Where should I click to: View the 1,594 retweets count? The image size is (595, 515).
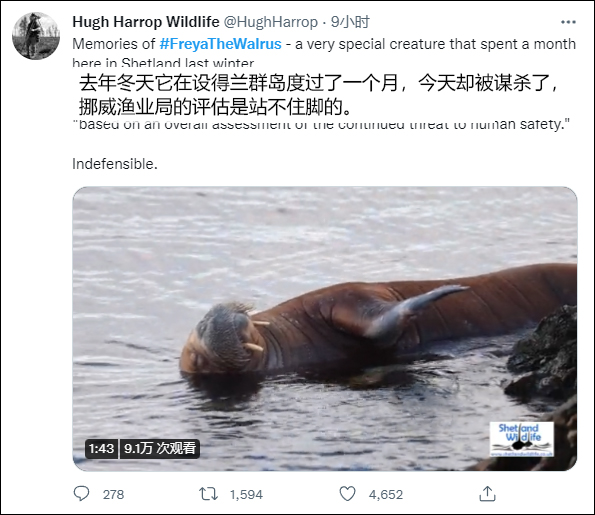tap(246, 495)
